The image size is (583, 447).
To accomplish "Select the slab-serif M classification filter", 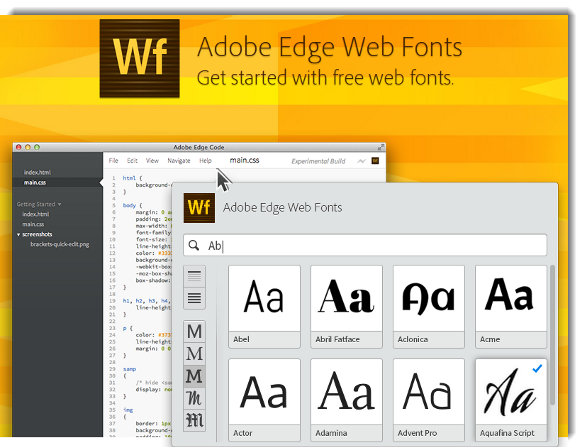I will click(194, 376).
